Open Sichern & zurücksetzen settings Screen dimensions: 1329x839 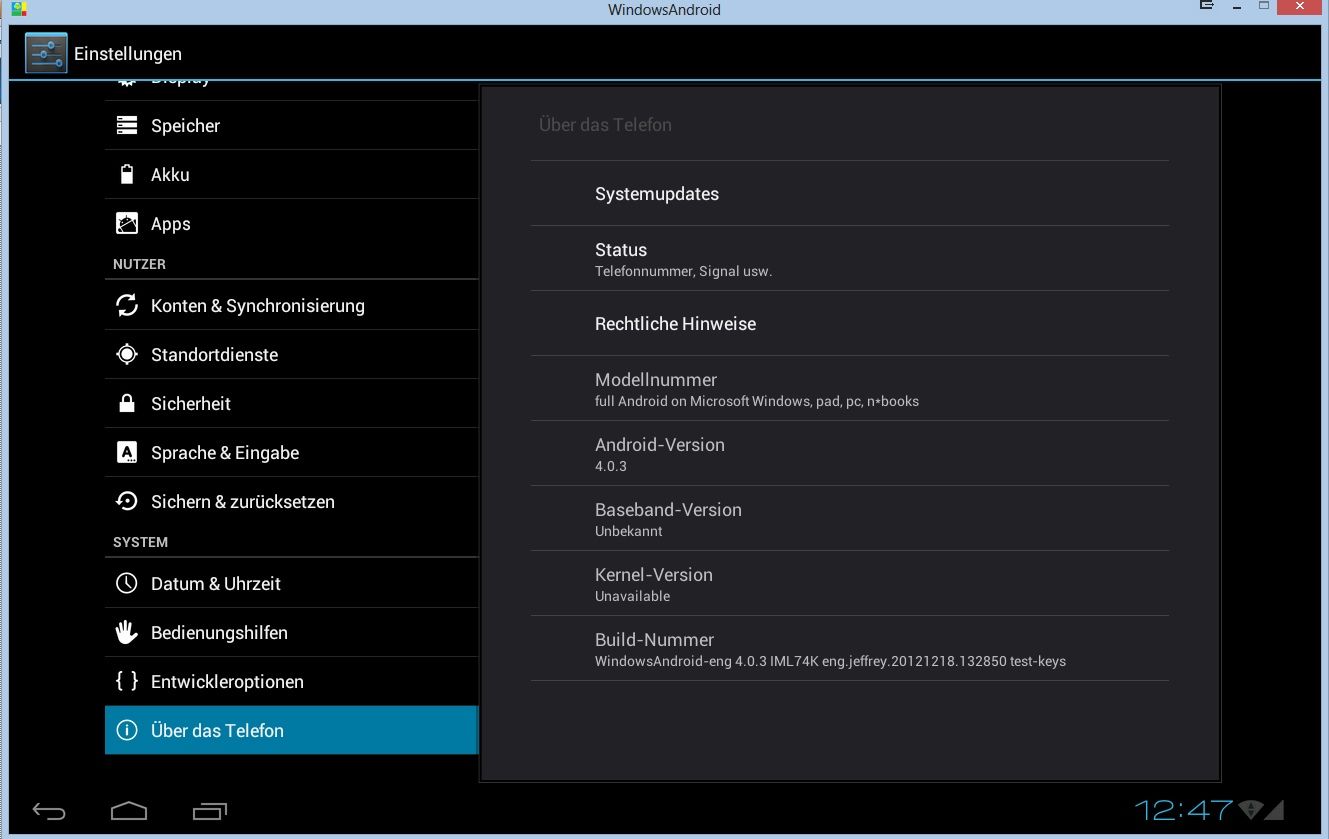click(x=242, y=502)
